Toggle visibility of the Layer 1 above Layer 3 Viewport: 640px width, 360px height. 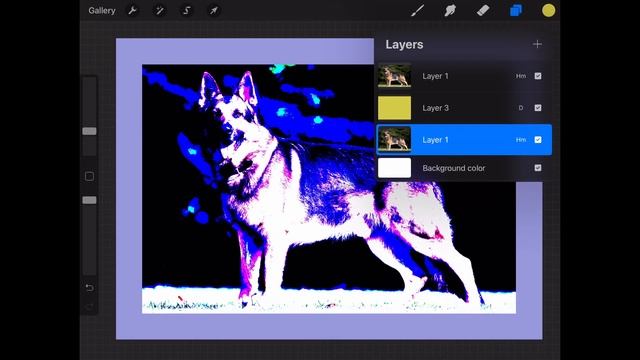538,76
